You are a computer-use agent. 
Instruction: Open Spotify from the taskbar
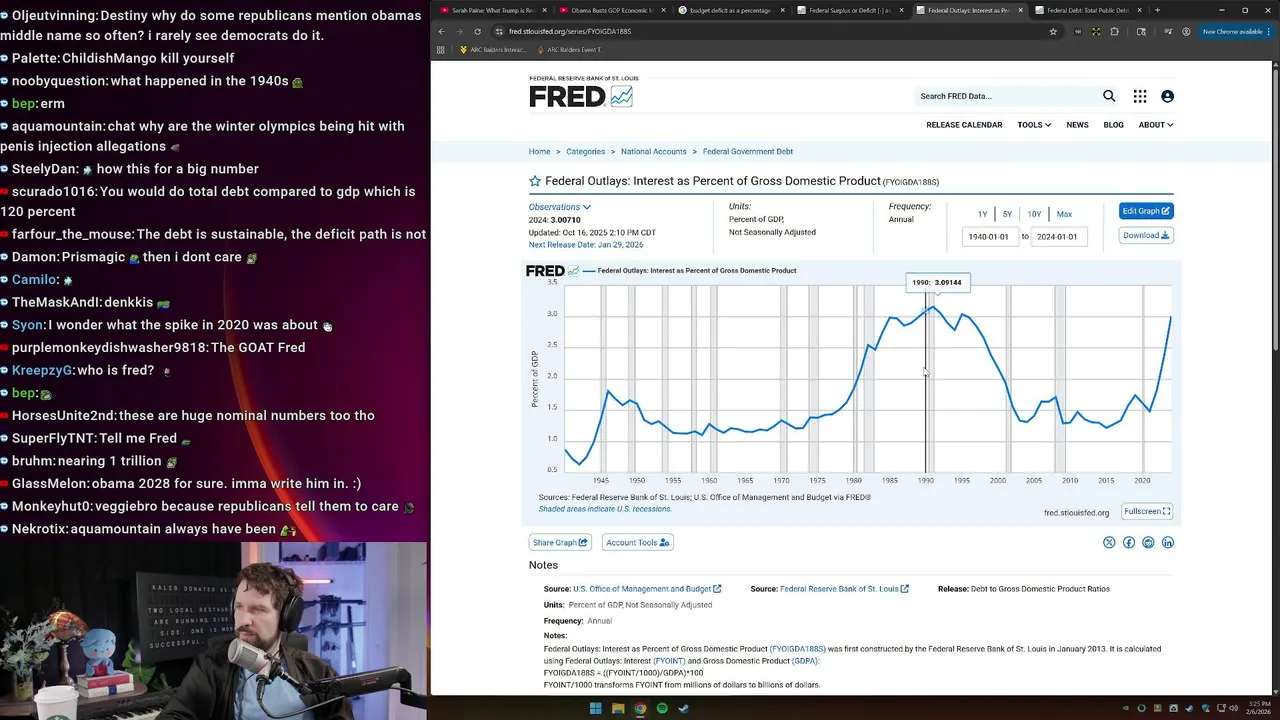coord(662,708)
